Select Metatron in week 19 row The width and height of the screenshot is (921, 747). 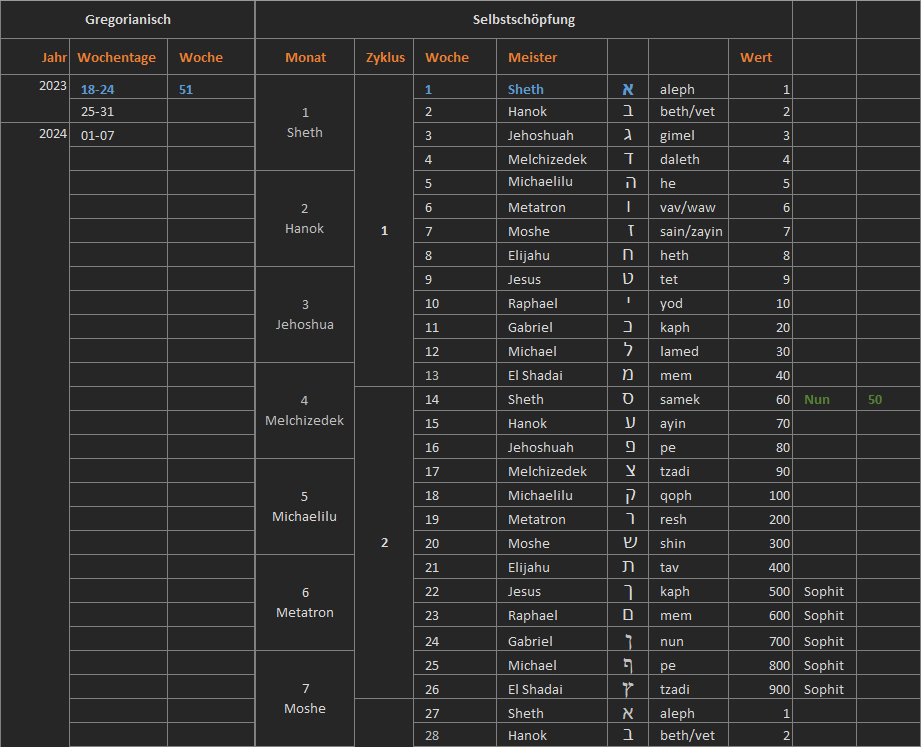(552, 519)
